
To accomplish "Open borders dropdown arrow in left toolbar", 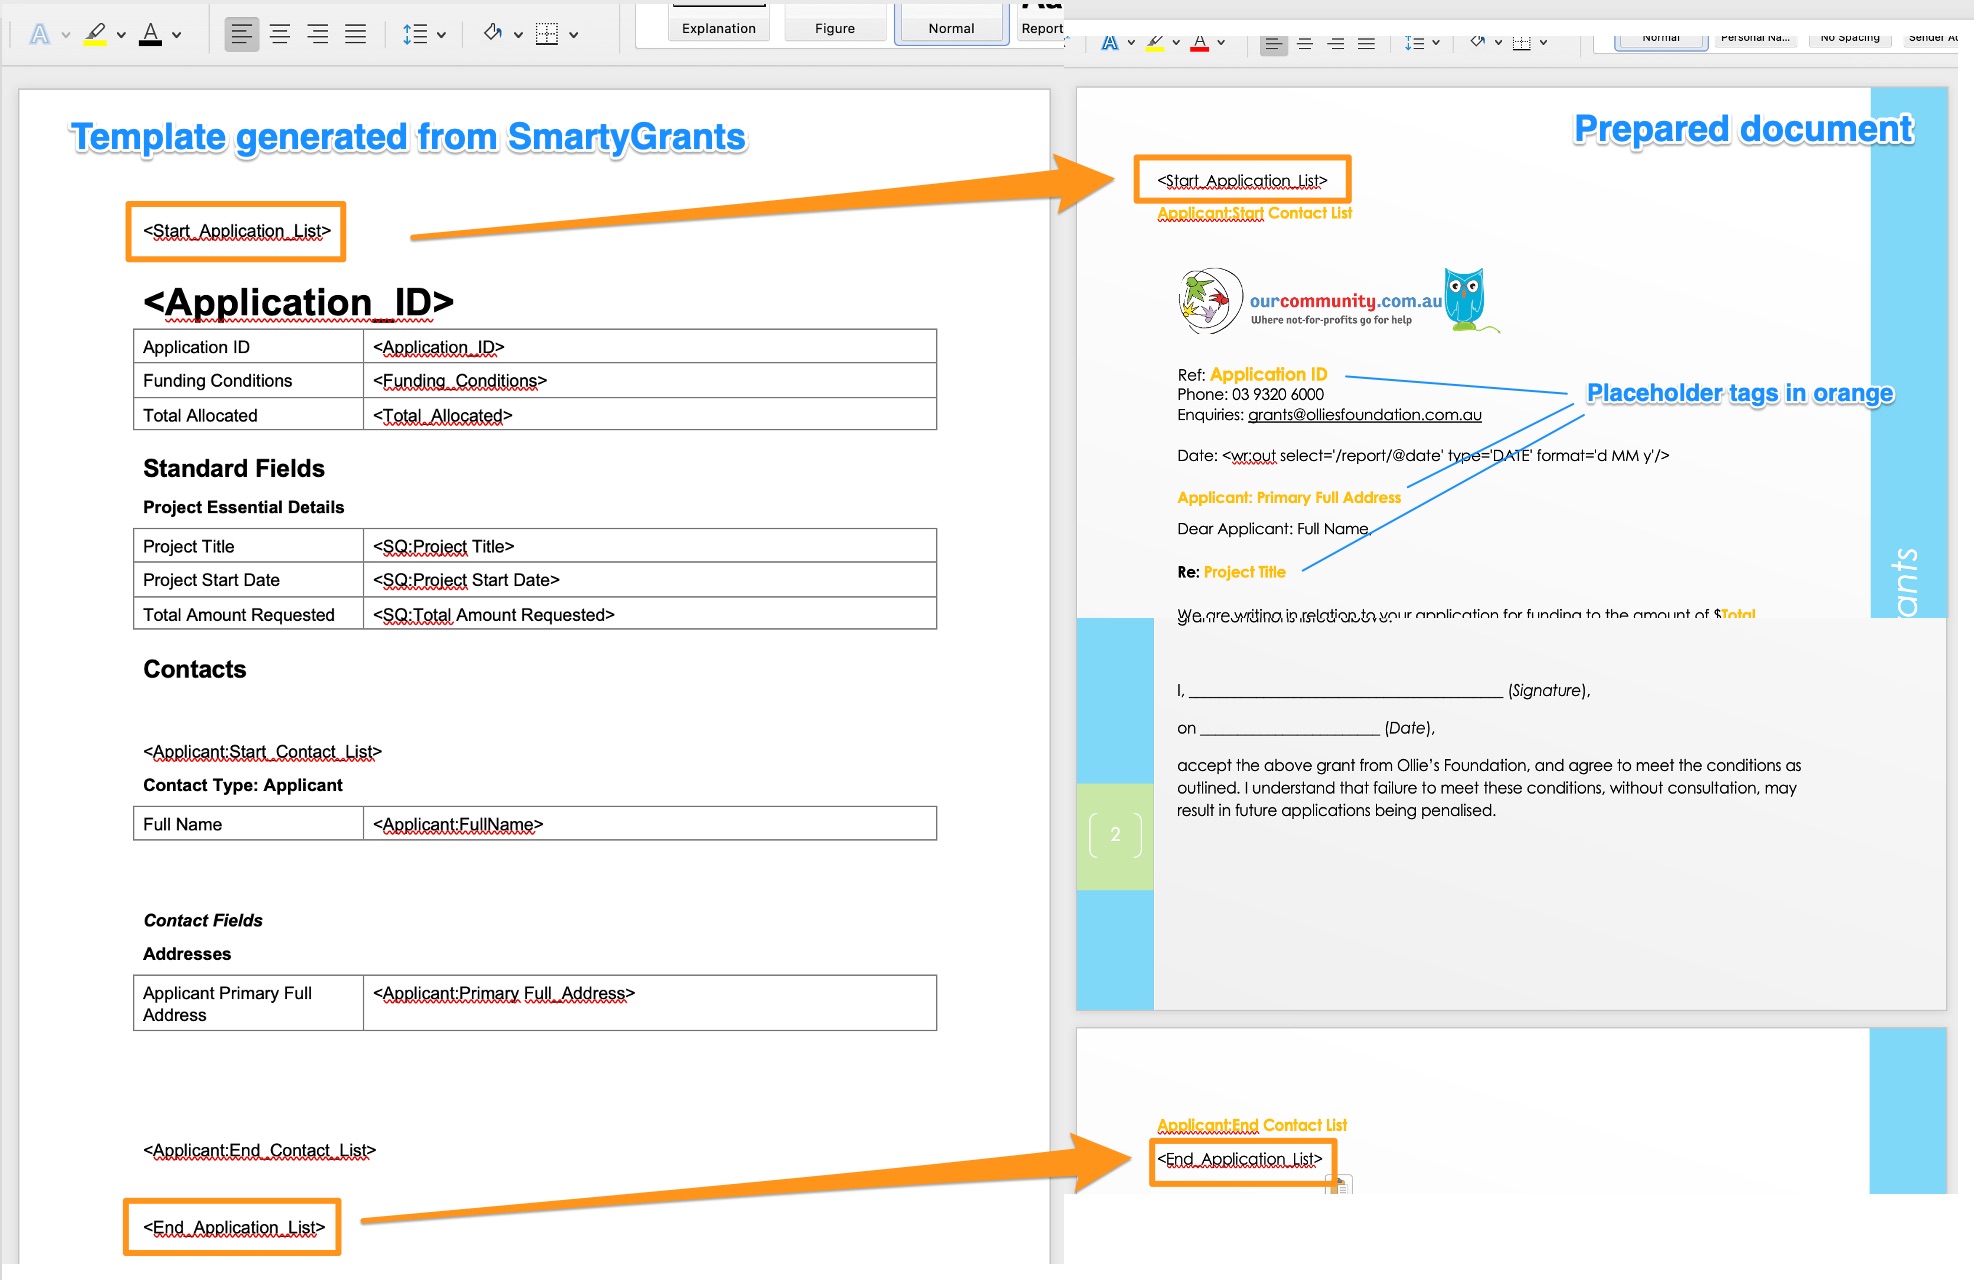I will (x=574, y=35).
